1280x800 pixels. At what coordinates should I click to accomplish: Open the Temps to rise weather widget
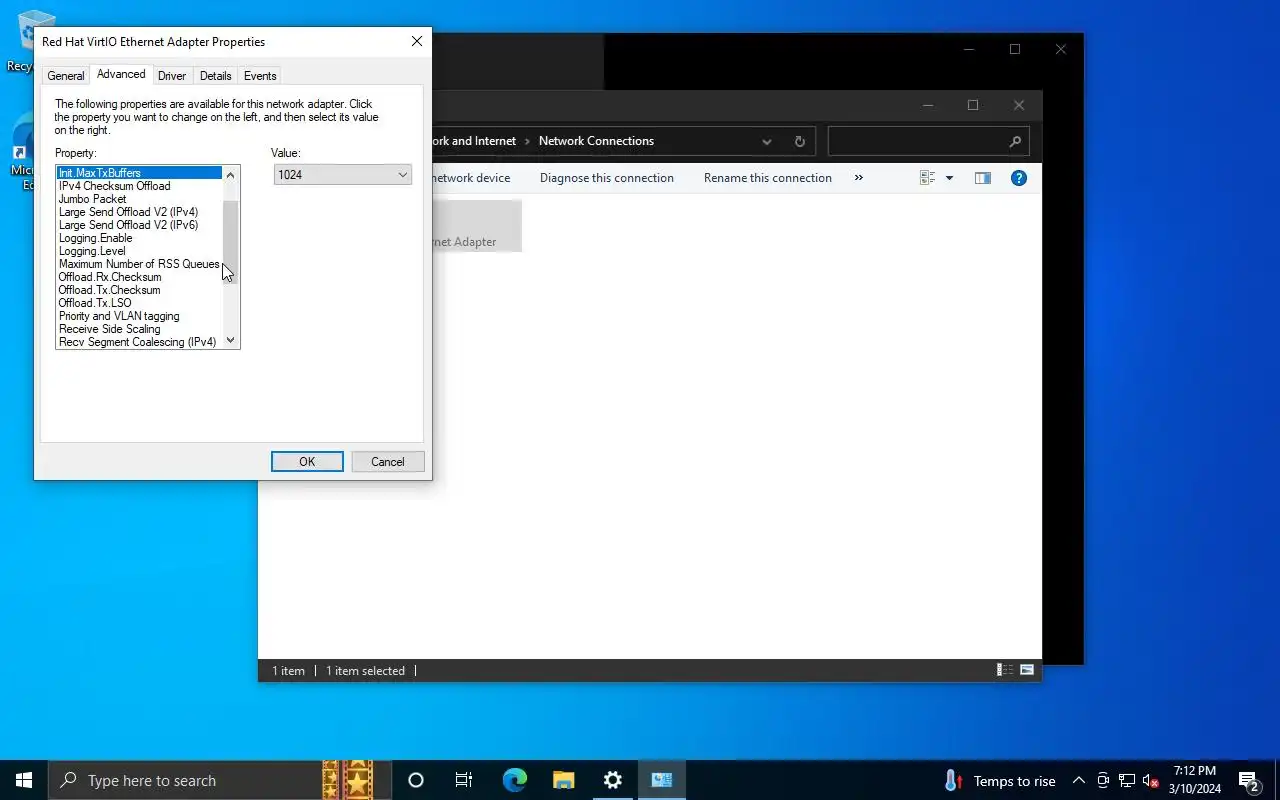click(1000, 781)
